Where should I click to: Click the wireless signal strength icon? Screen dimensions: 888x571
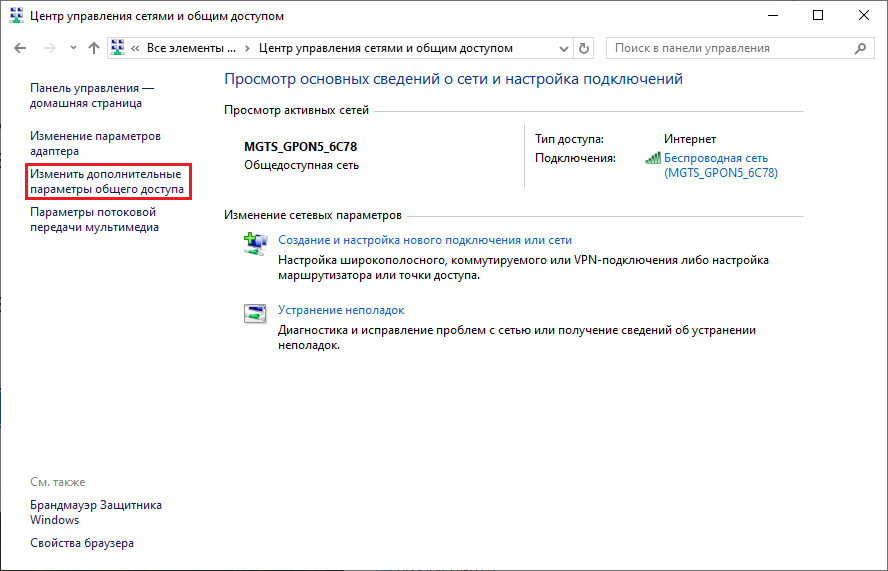point(653,158)
